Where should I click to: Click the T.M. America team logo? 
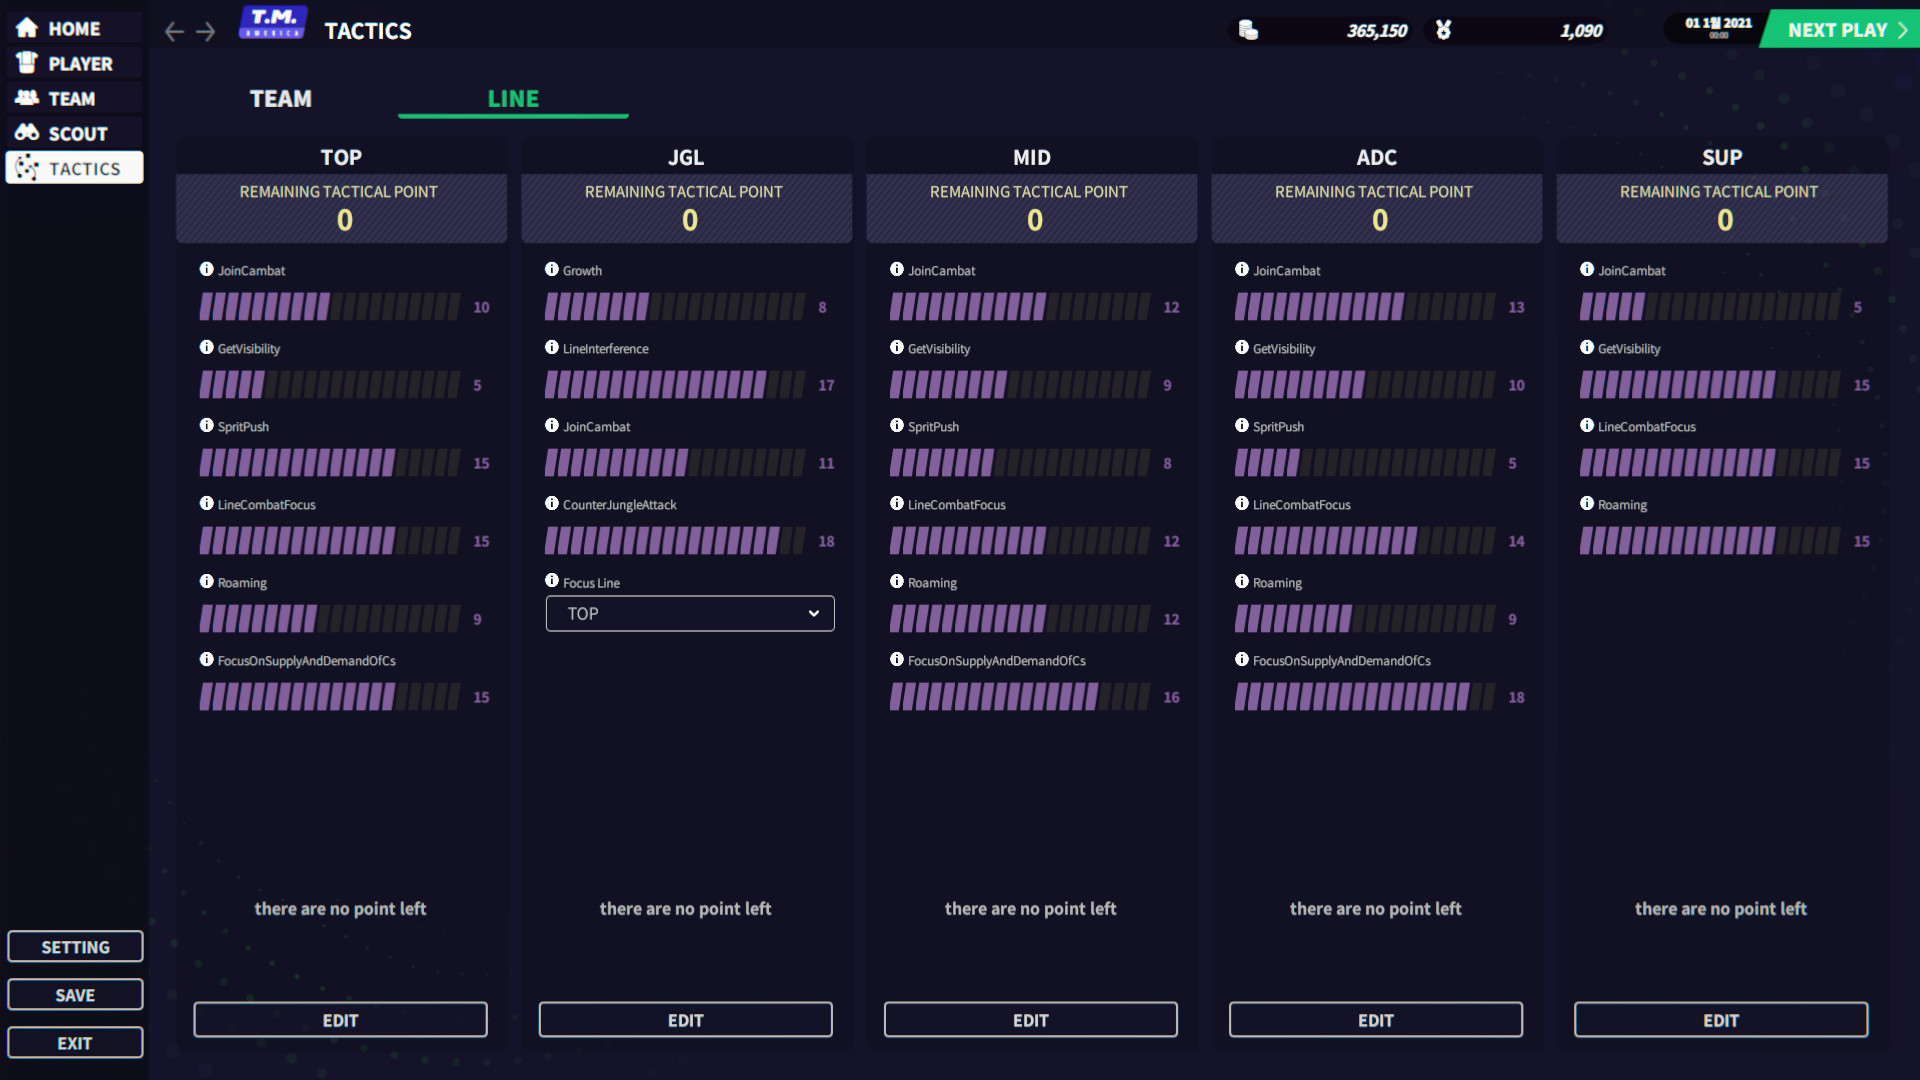click(273, 22)
